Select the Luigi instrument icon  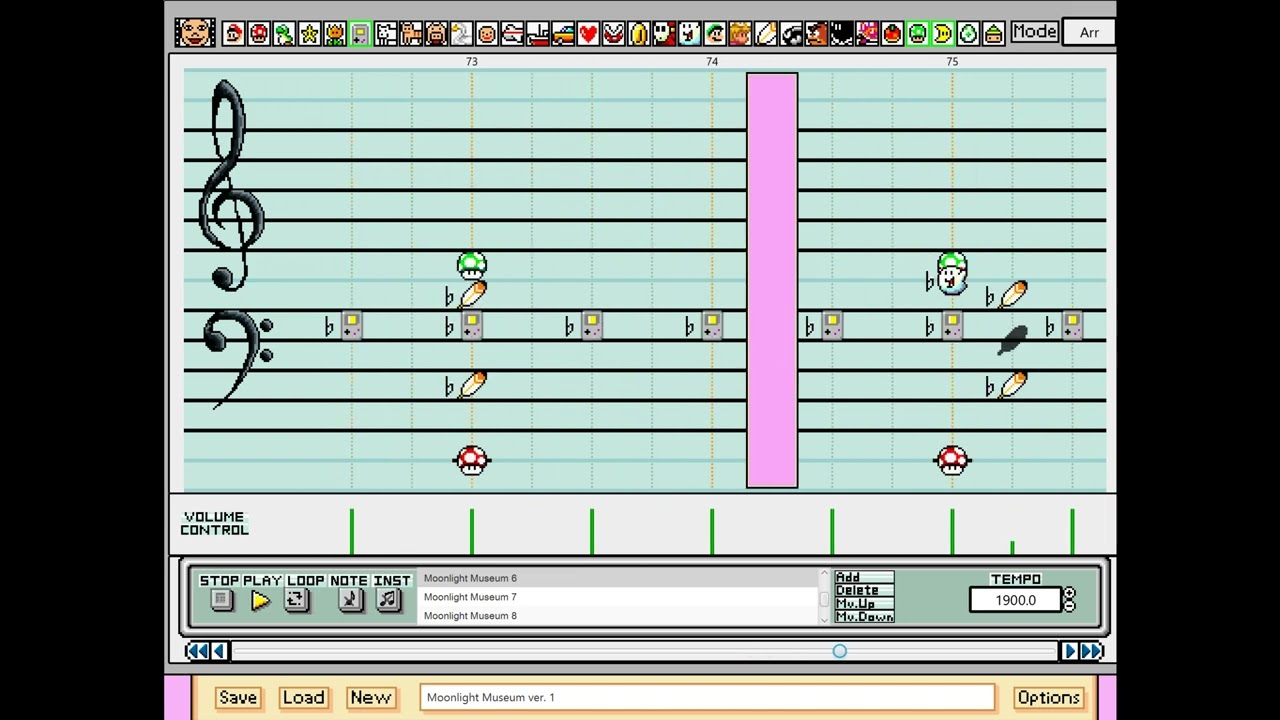click(x=714, y=34)
